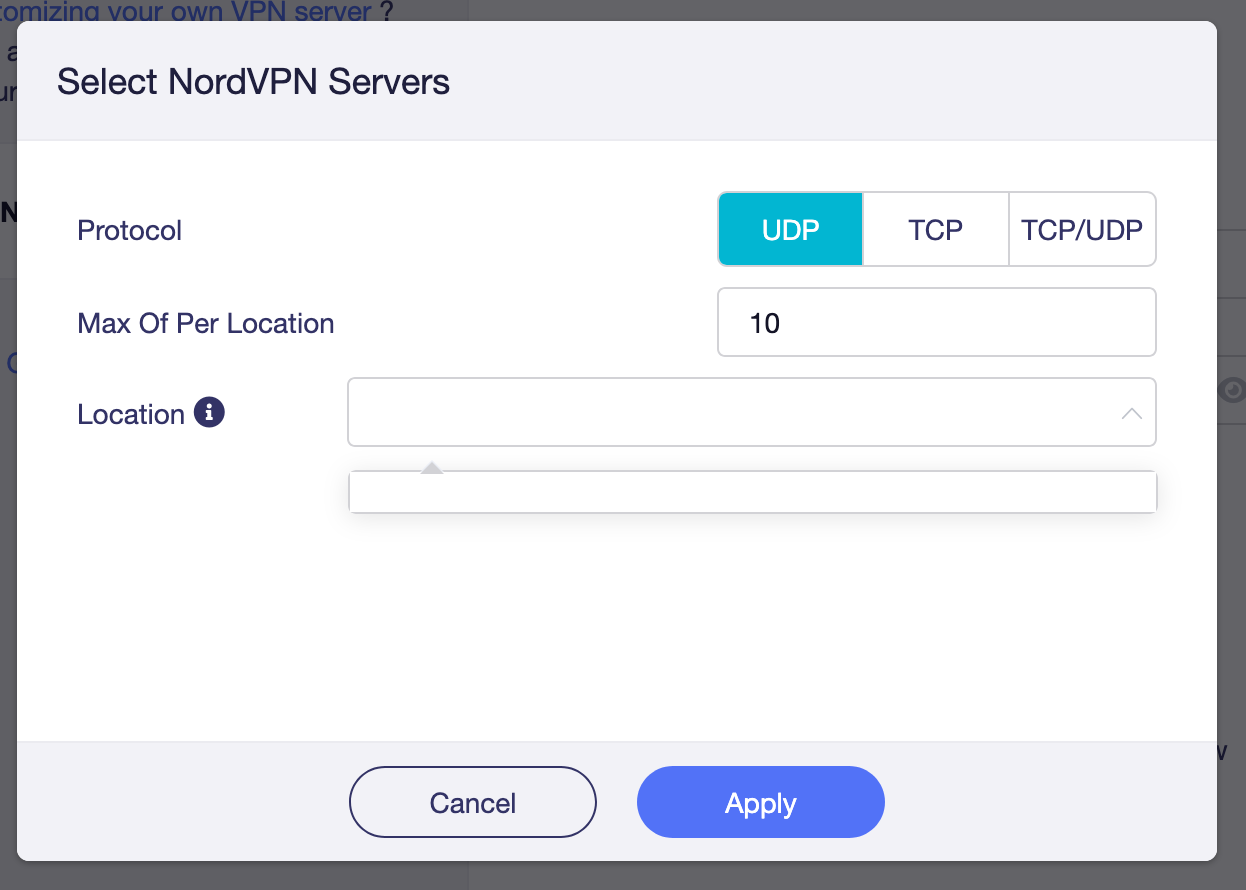Choose the TCP/UDP protocol option
The width and height of the screenshot is (1246, 890).
[x=1082, y=230]
